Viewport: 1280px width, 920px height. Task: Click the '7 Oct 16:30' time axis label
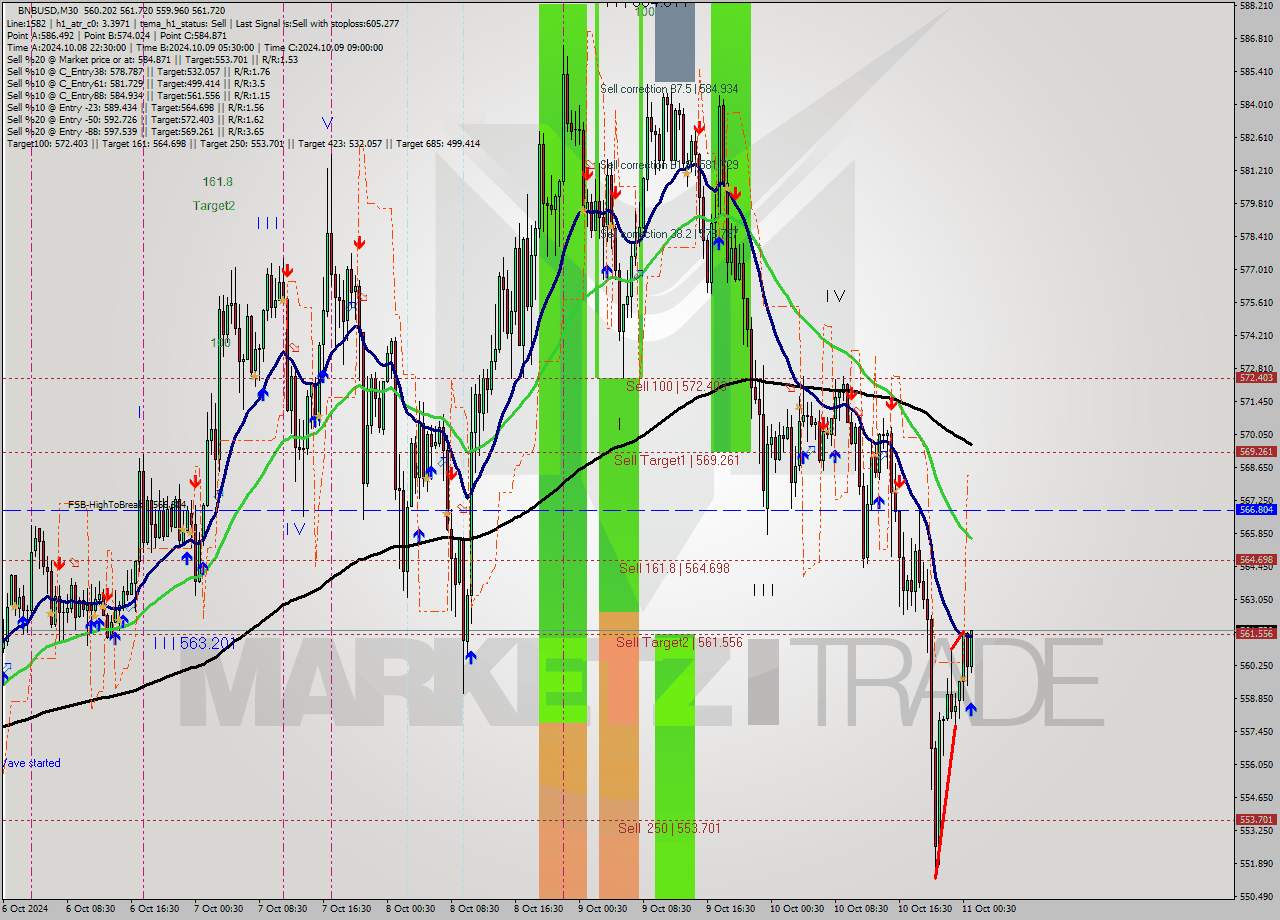[x=346, y=909]
